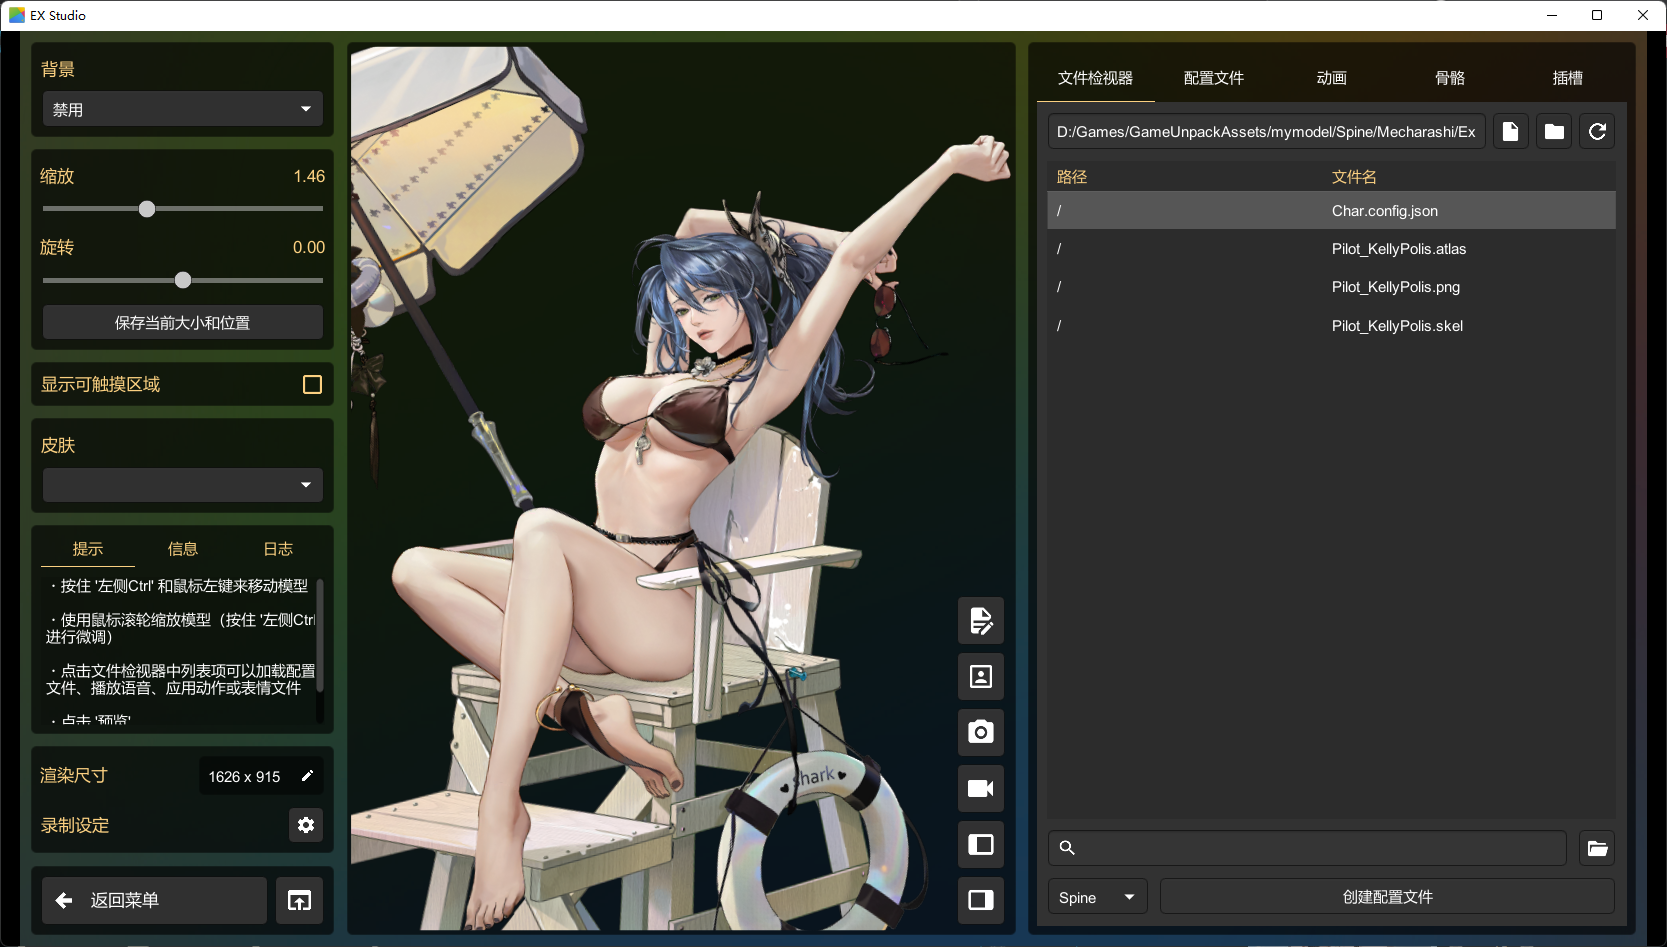
Task: Open the 骨骼 tab
Action: click(x=1449, y=78)
